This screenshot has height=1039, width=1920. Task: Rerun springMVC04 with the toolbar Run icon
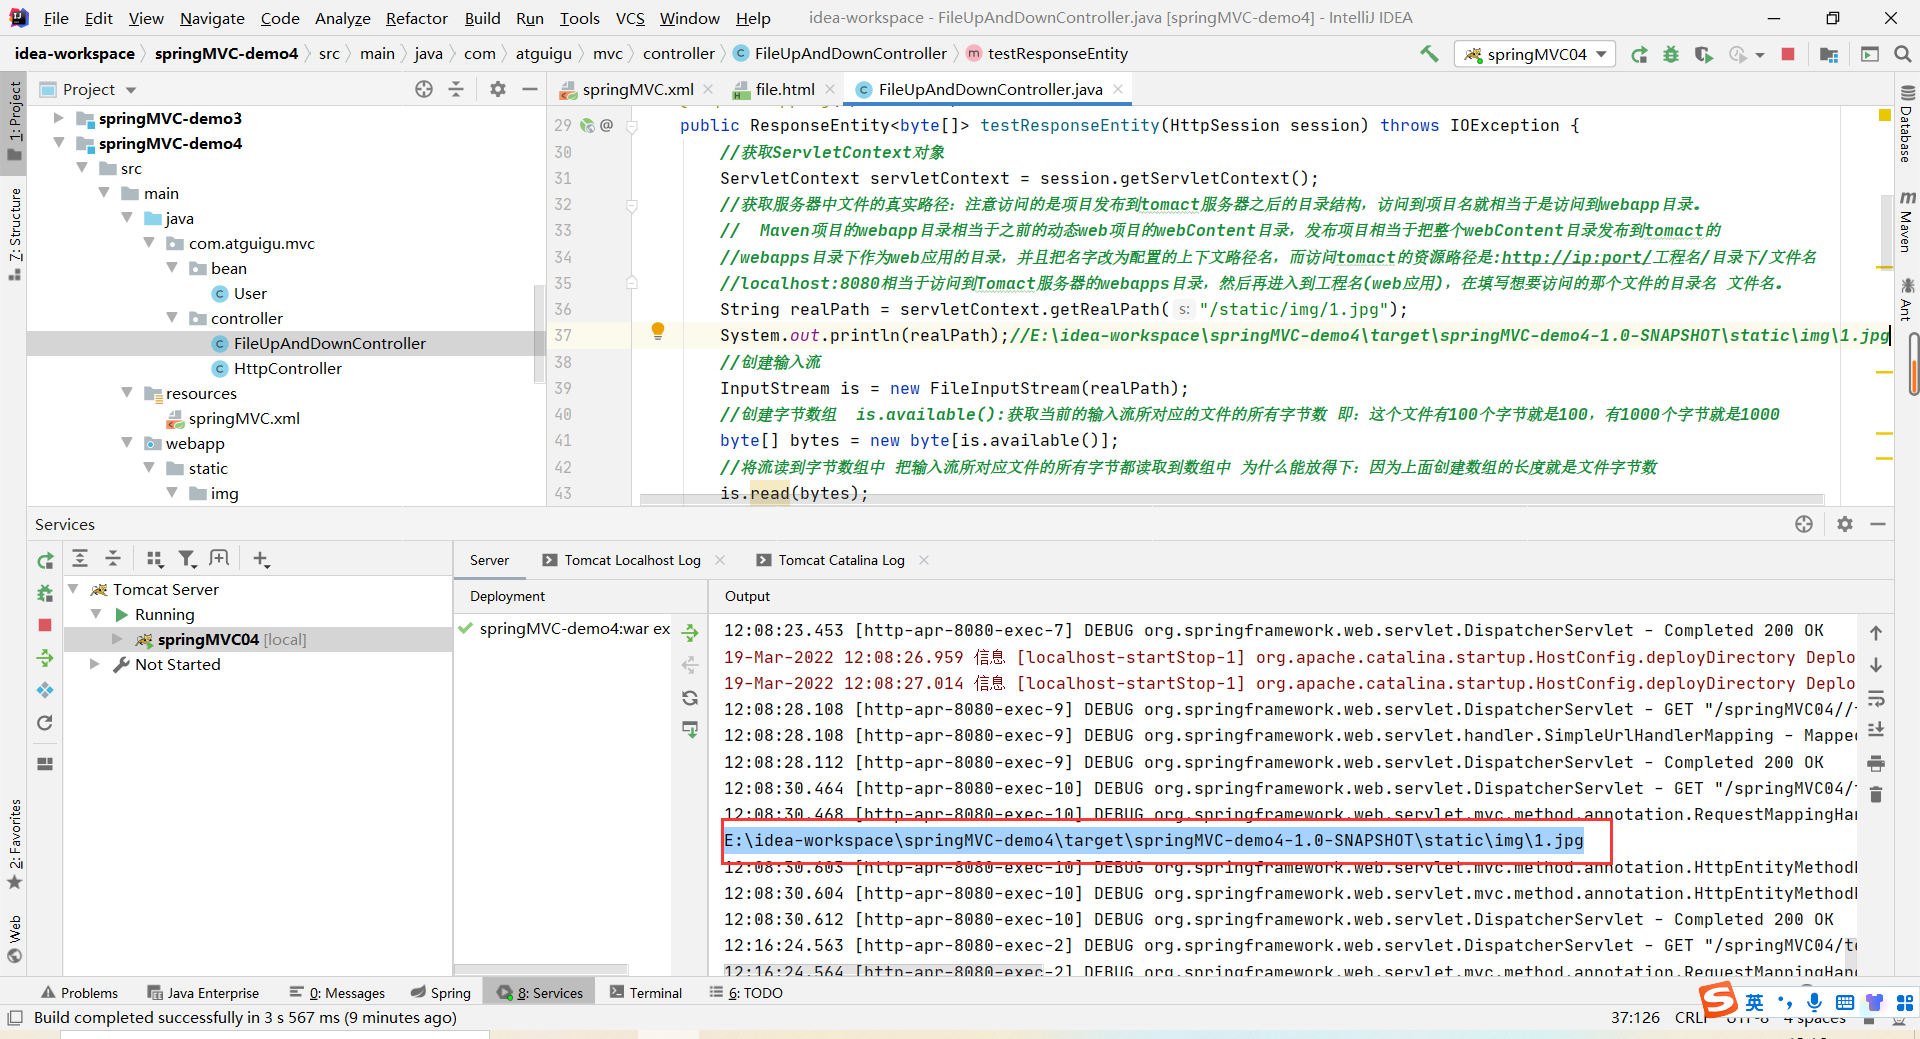pyautogui.click(x=1639, y=54)
